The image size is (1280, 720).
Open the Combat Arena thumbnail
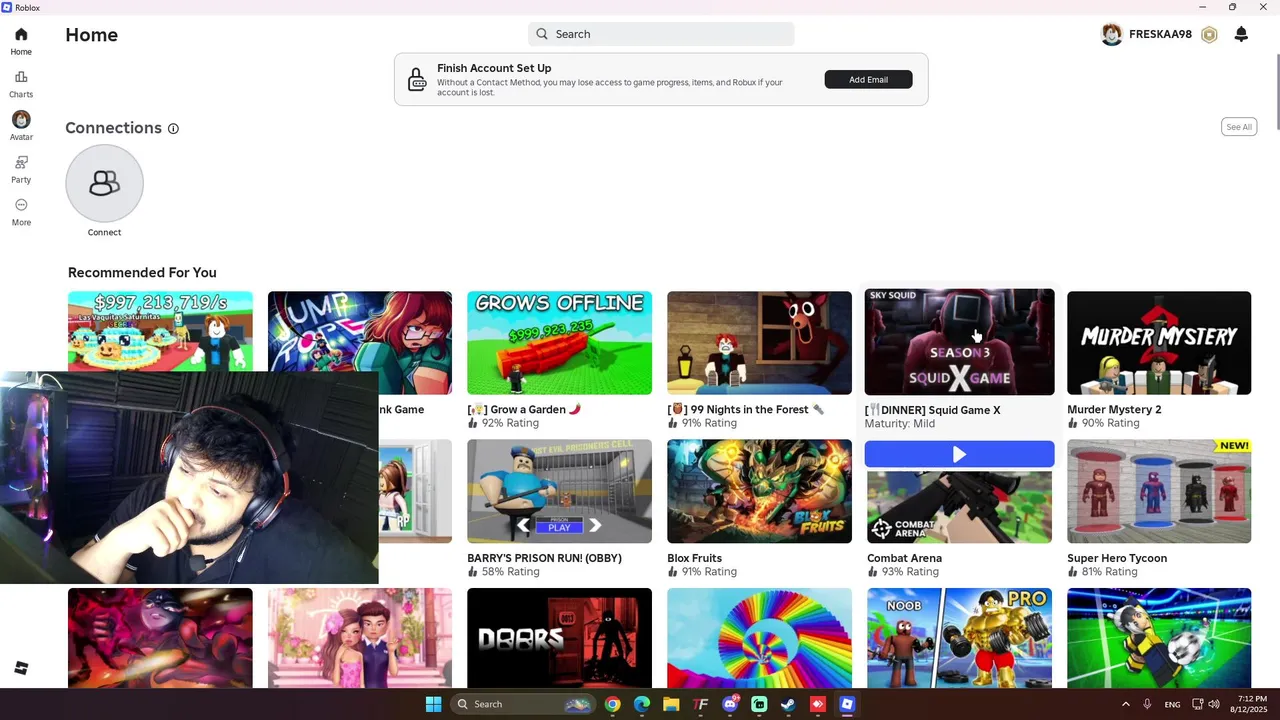pyautogui.click(x=959, y=506)
